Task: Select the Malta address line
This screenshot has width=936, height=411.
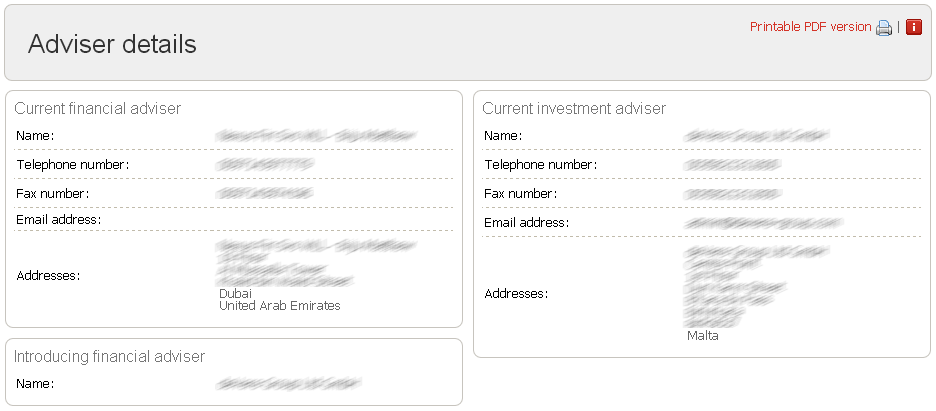Action: 703,336
